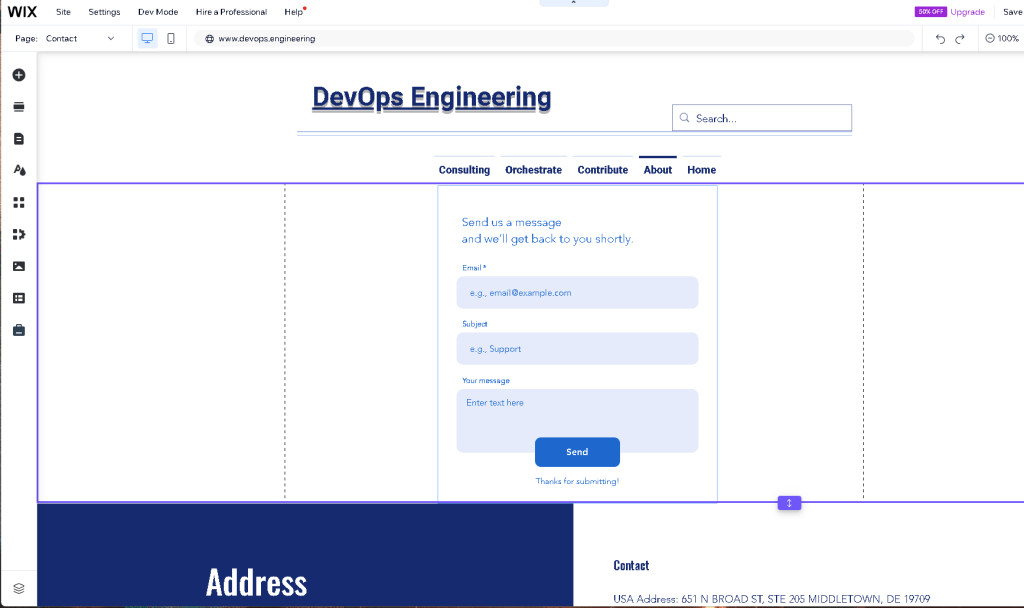The width and height of the screenshot is (1024, 608).
Task: Click the Redo arrow icon
Action: [960, 39]
